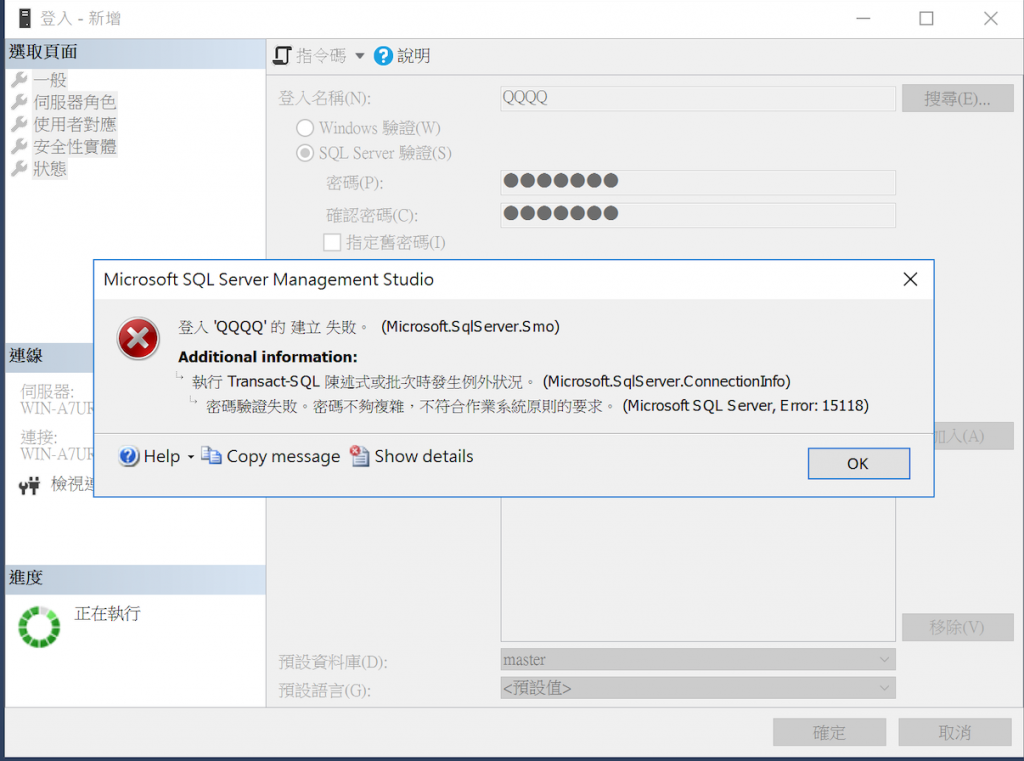Click the 取消 button

pyautogui.click(x=955, y=732)
